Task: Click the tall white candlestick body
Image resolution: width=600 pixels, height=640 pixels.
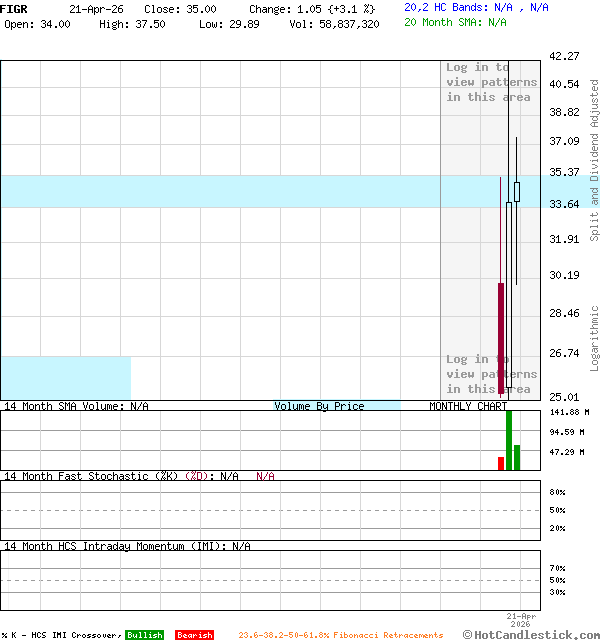Action: point(509,295)
